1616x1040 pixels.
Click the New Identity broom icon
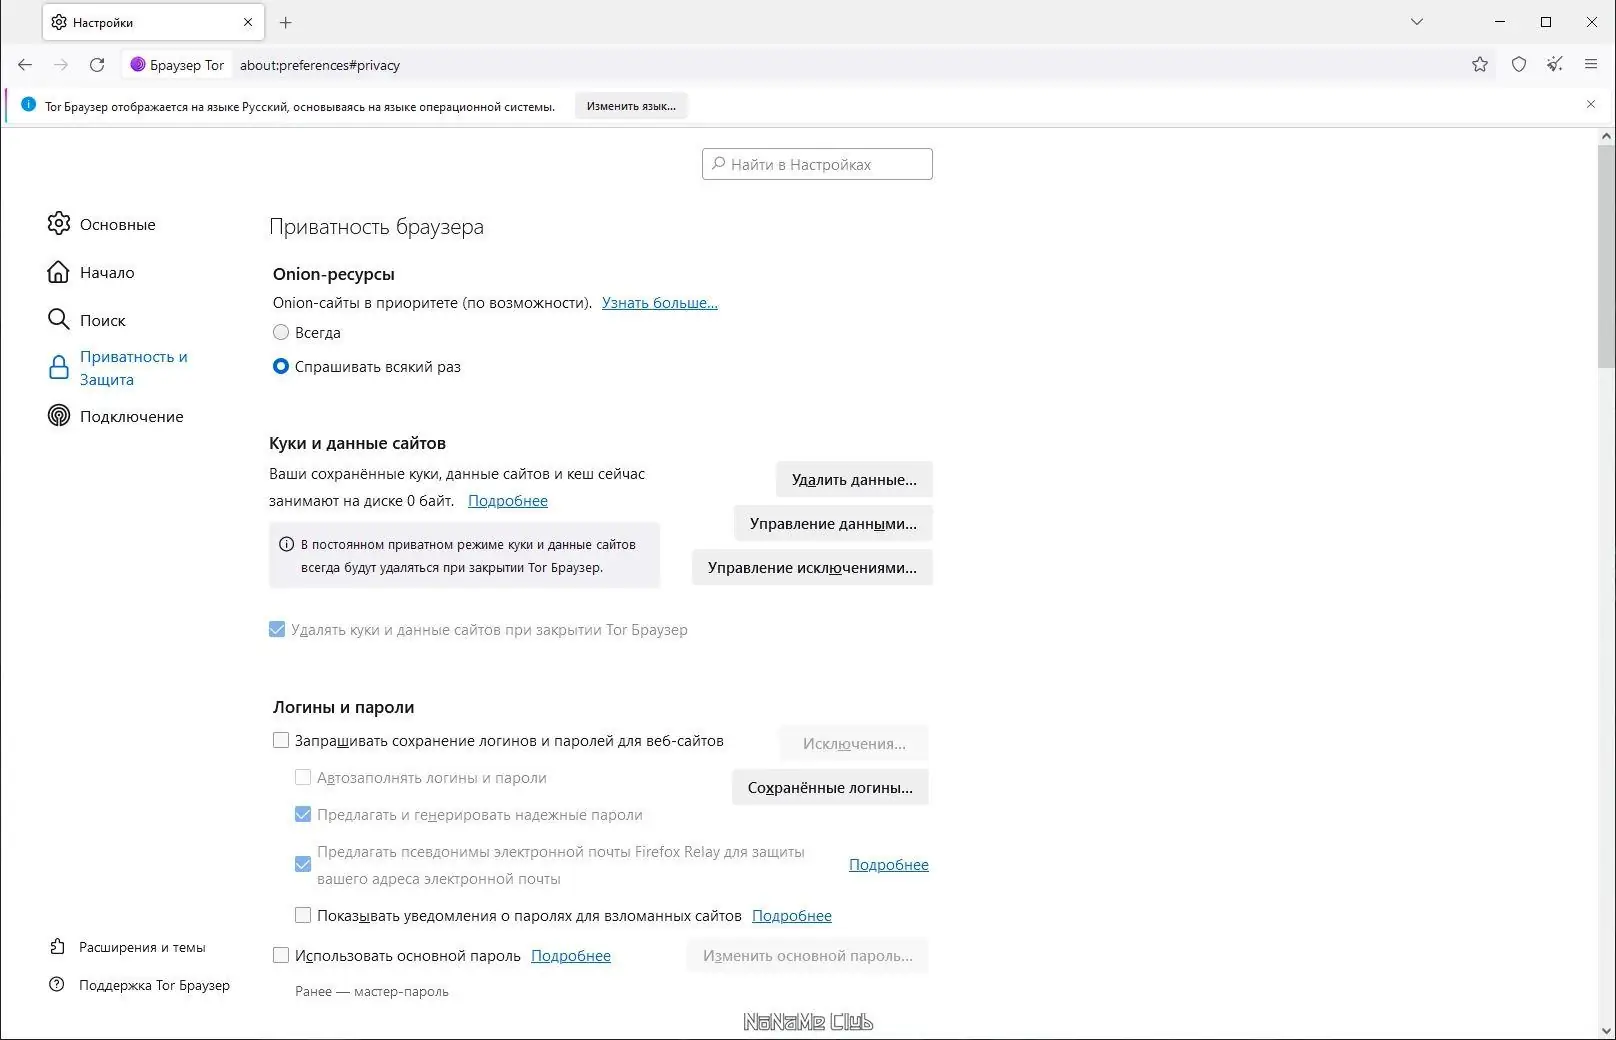pyautogui.click(x=1555, y=65)
